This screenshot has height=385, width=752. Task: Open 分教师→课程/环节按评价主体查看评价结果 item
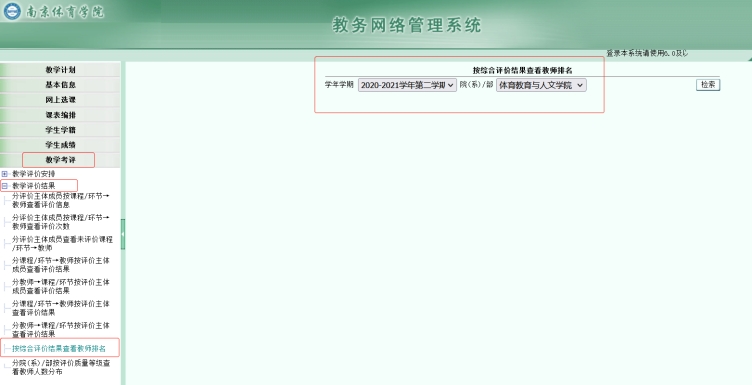point(60,329)
